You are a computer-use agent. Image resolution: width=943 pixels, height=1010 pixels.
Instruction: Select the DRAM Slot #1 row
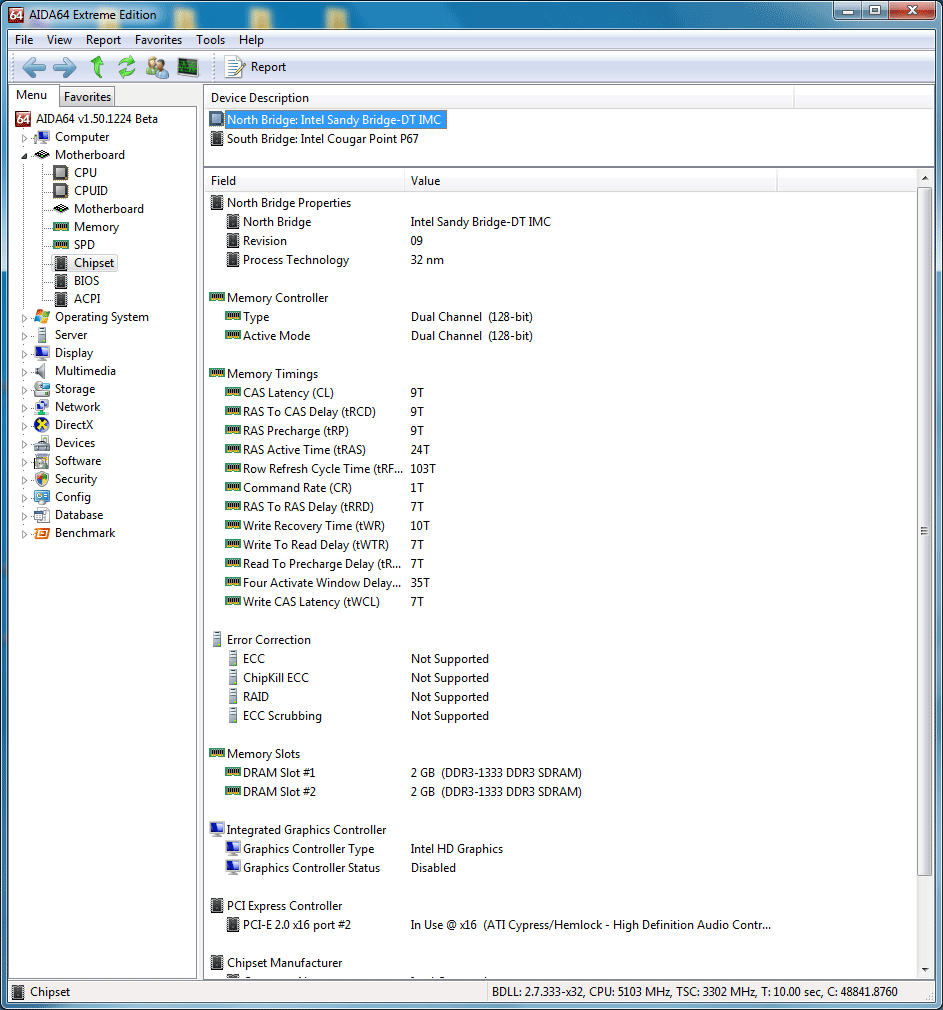point(560,773)
